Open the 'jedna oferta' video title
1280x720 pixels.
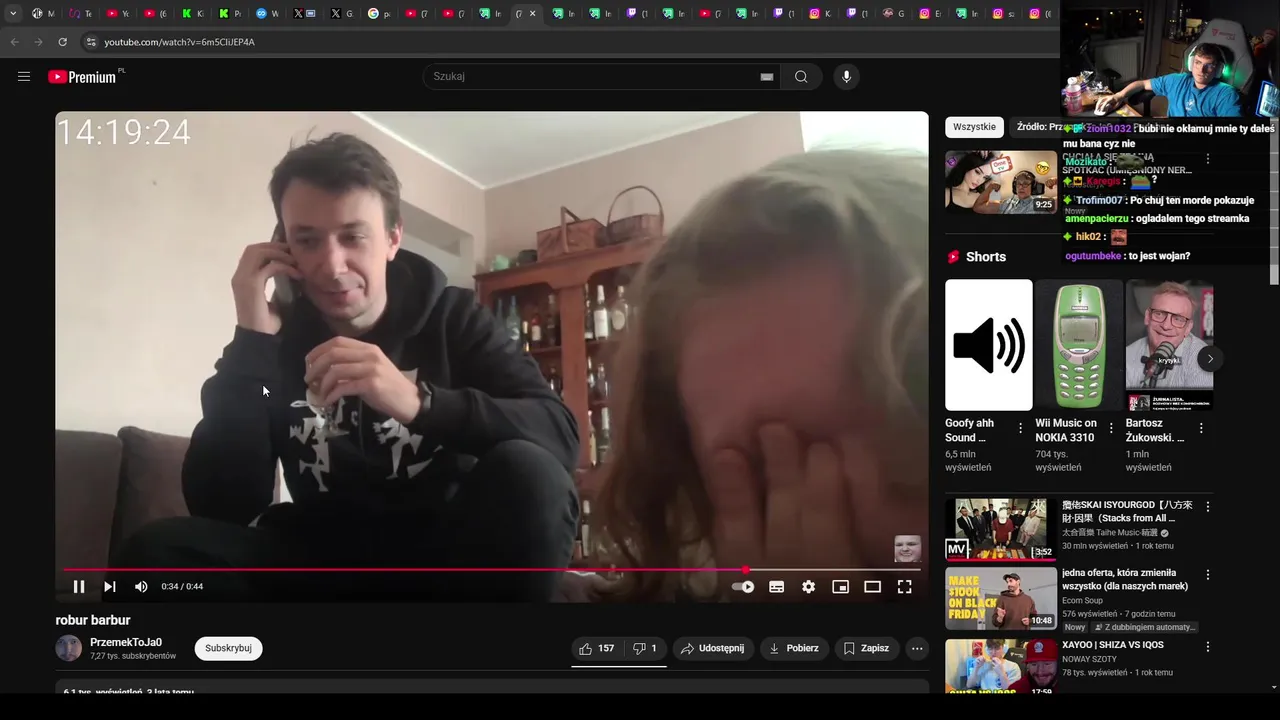coord(1125,580)
